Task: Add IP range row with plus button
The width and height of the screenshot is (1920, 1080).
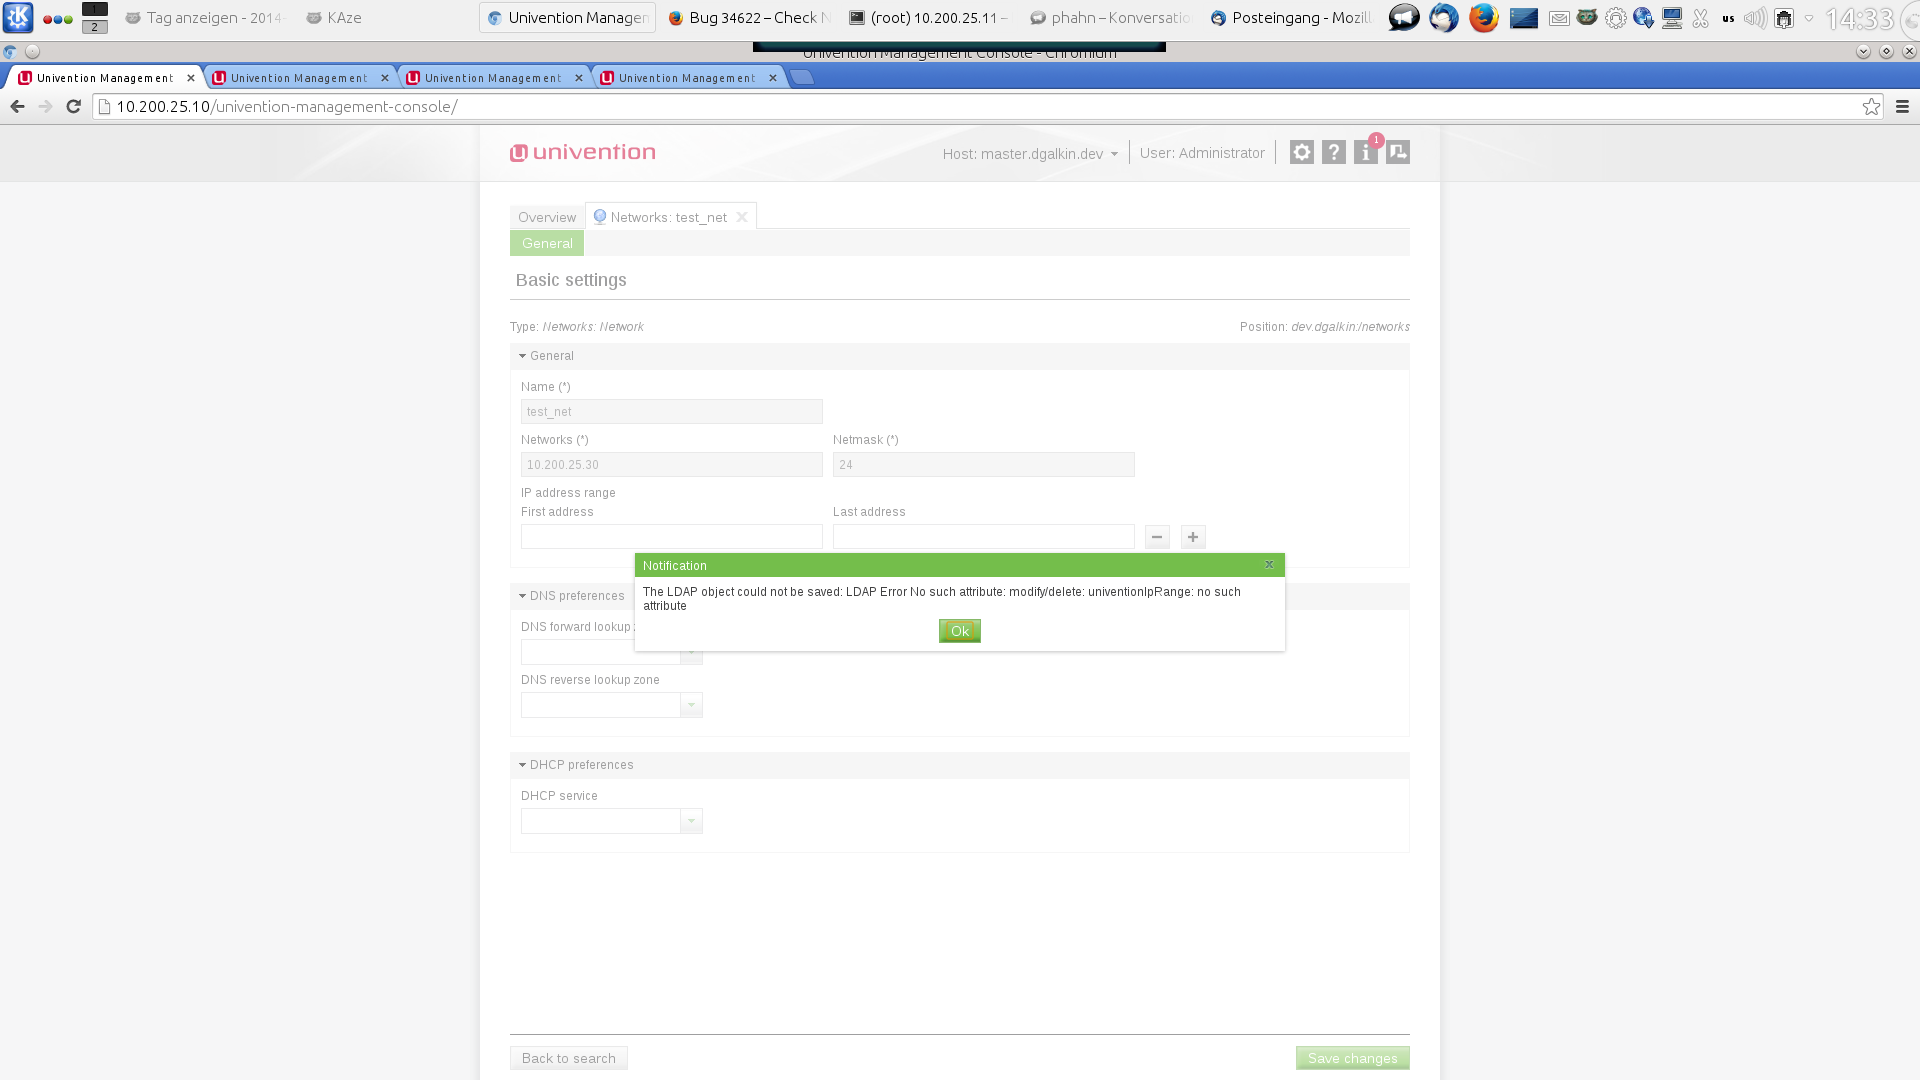Action: coord(1193,537)
